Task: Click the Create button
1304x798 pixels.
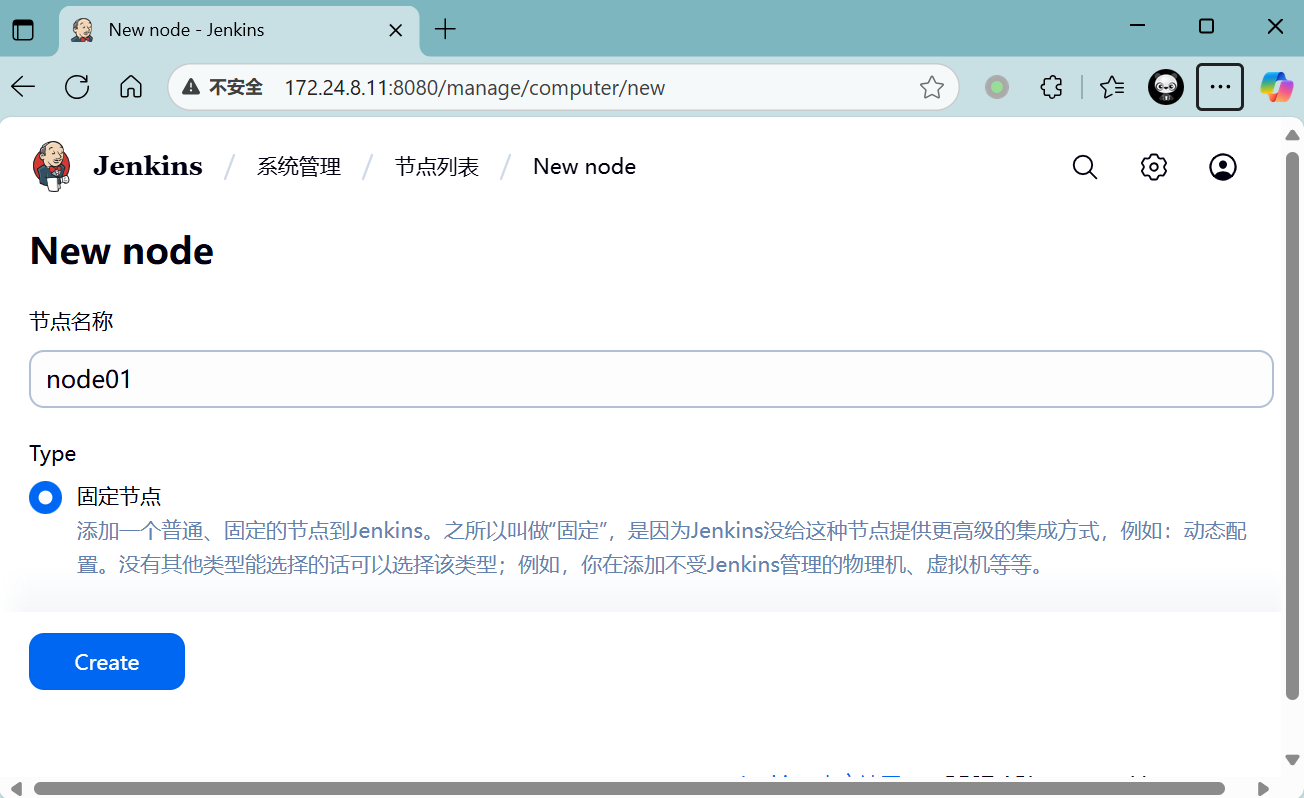Action: click(x=107, y=662)
